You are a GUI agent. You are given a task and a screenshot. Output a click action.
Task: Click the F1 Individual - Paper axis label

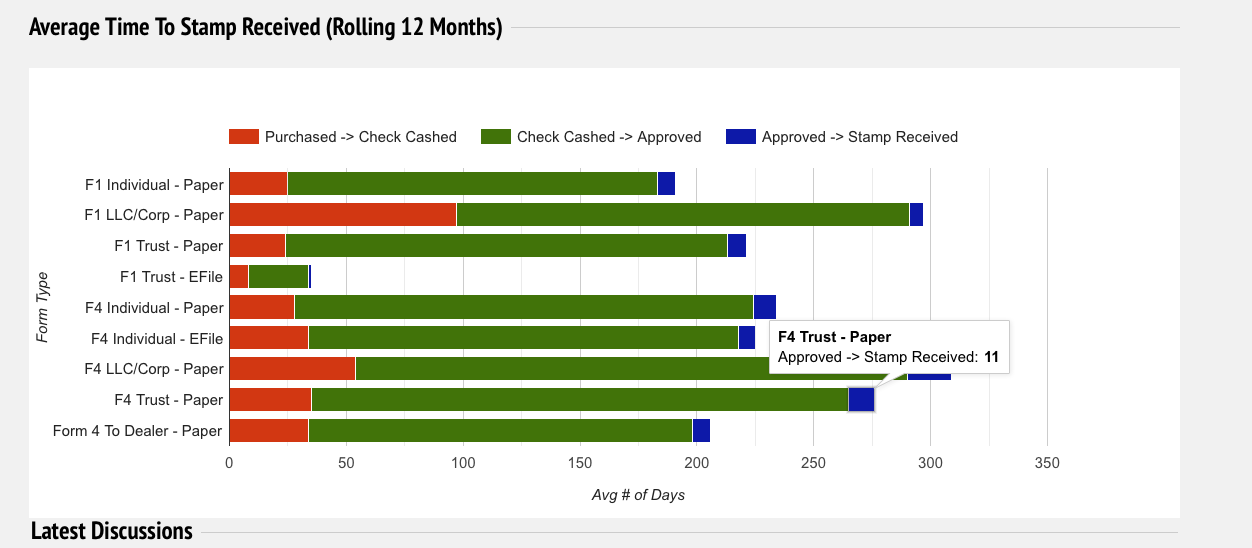(x=154, y=185)
